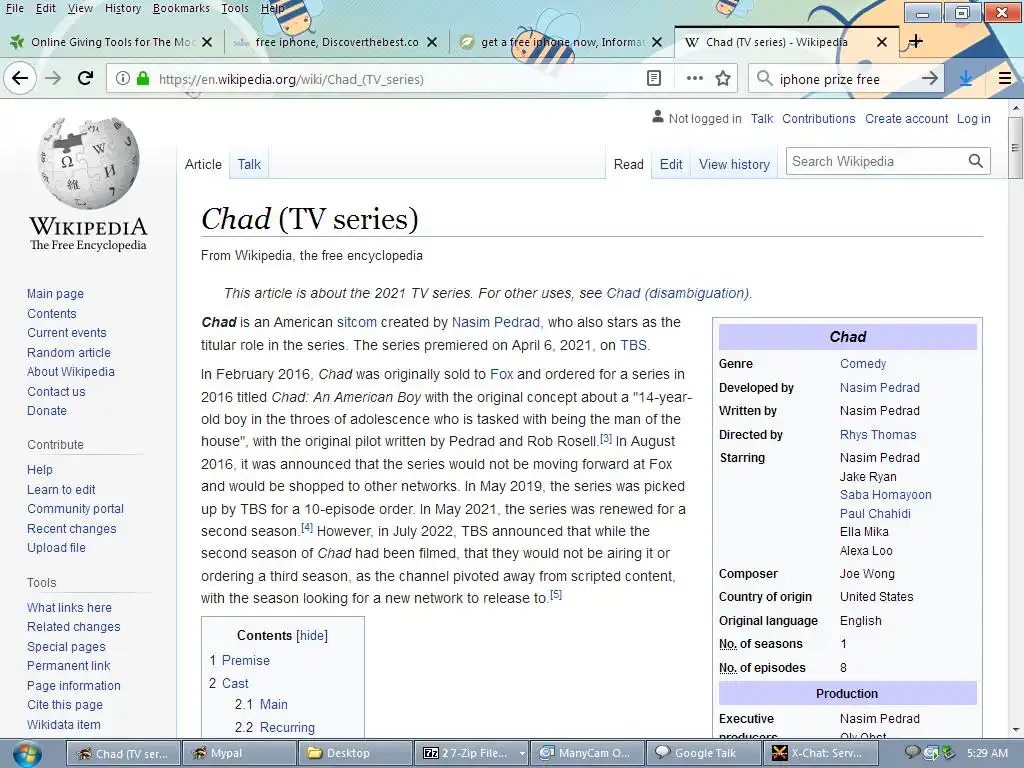Click the Wikipedia search magnifier button
The width and height of the screenshot is (1024, 768).
976,161
